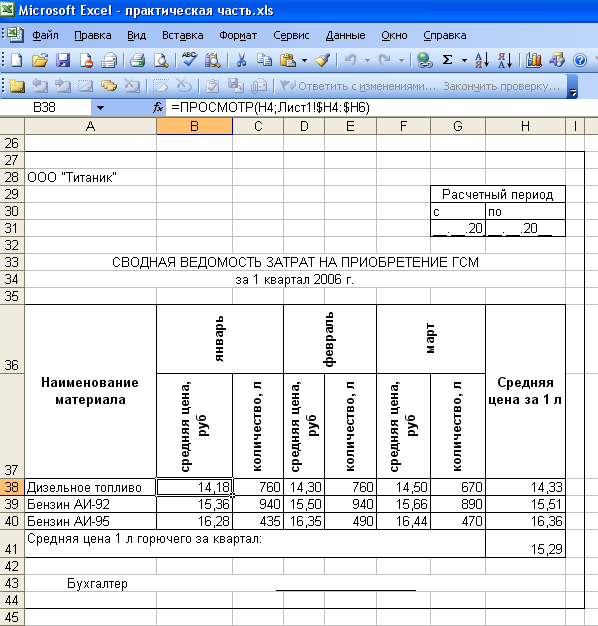
Task: Select column B header
Action: click(x=194, y=127)
